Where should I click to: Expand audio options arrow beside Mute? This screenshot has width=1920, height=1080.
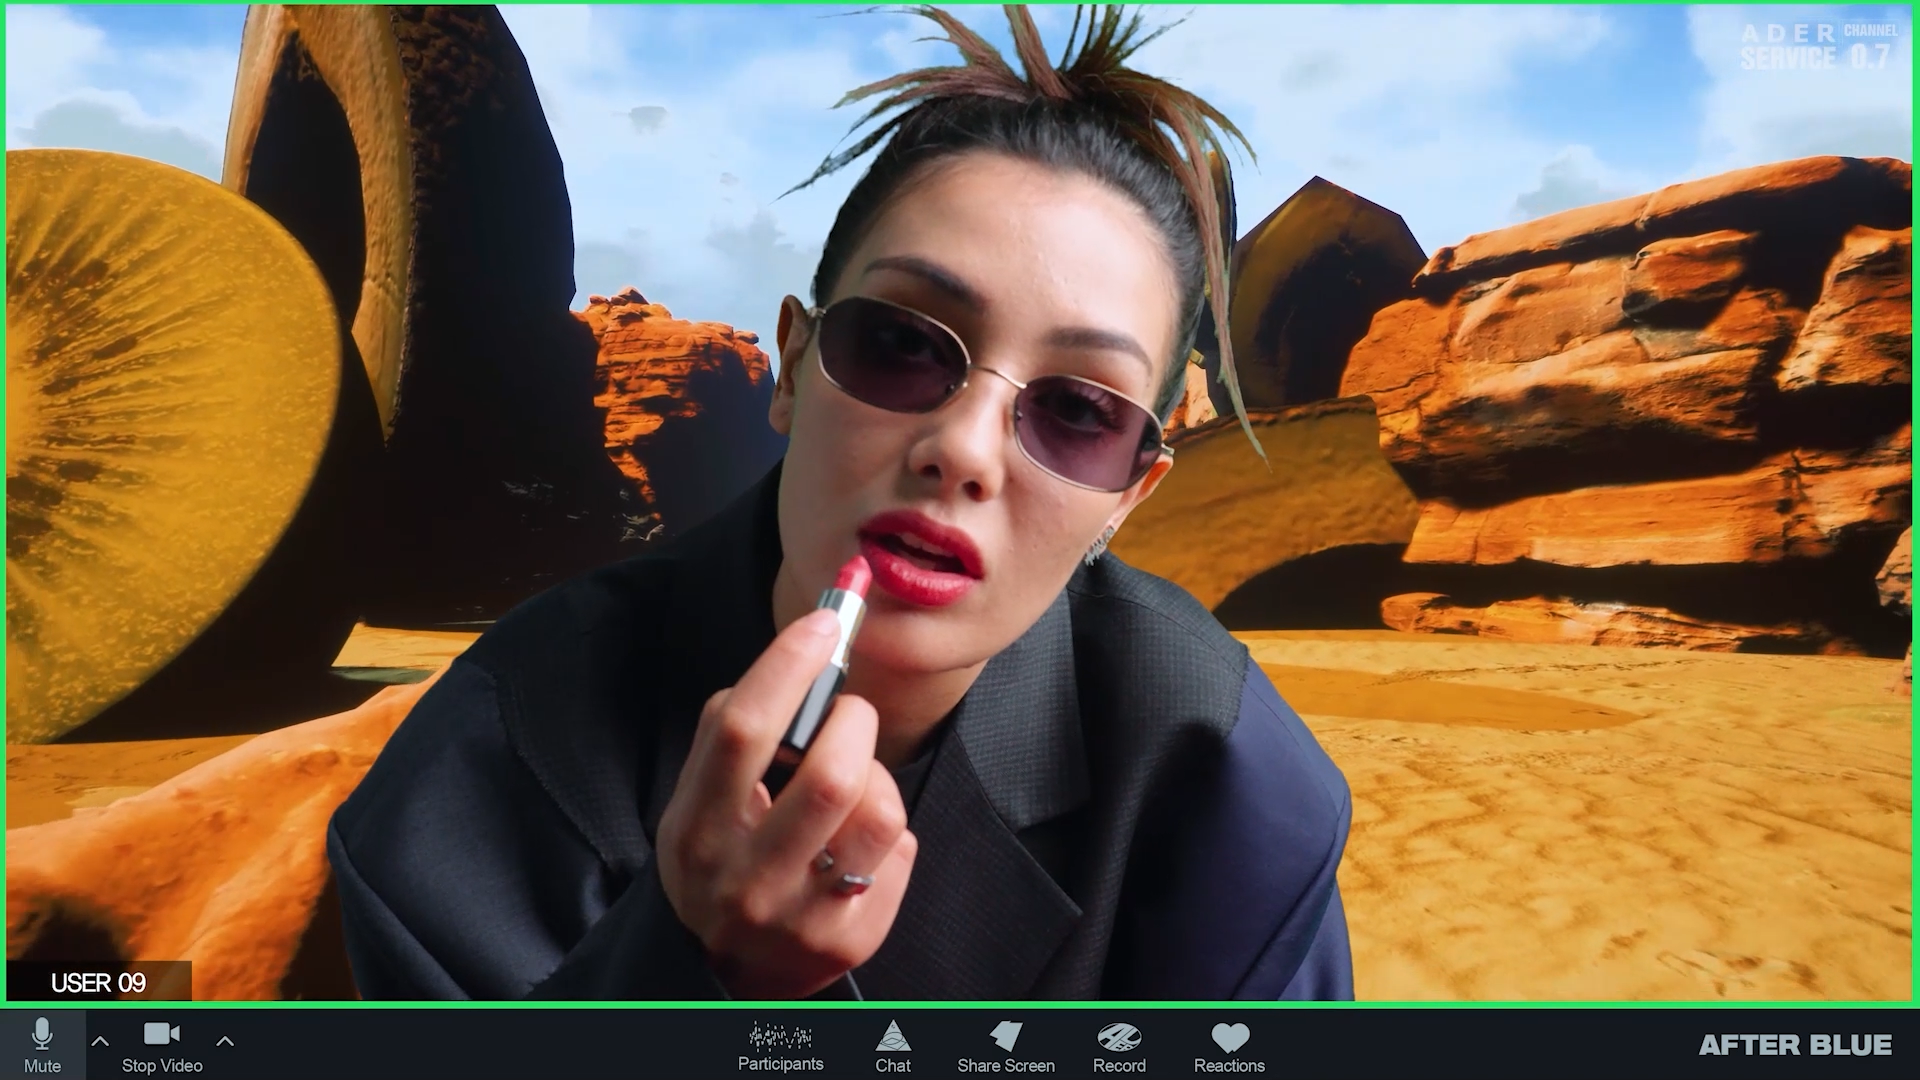click(100, 1041)
